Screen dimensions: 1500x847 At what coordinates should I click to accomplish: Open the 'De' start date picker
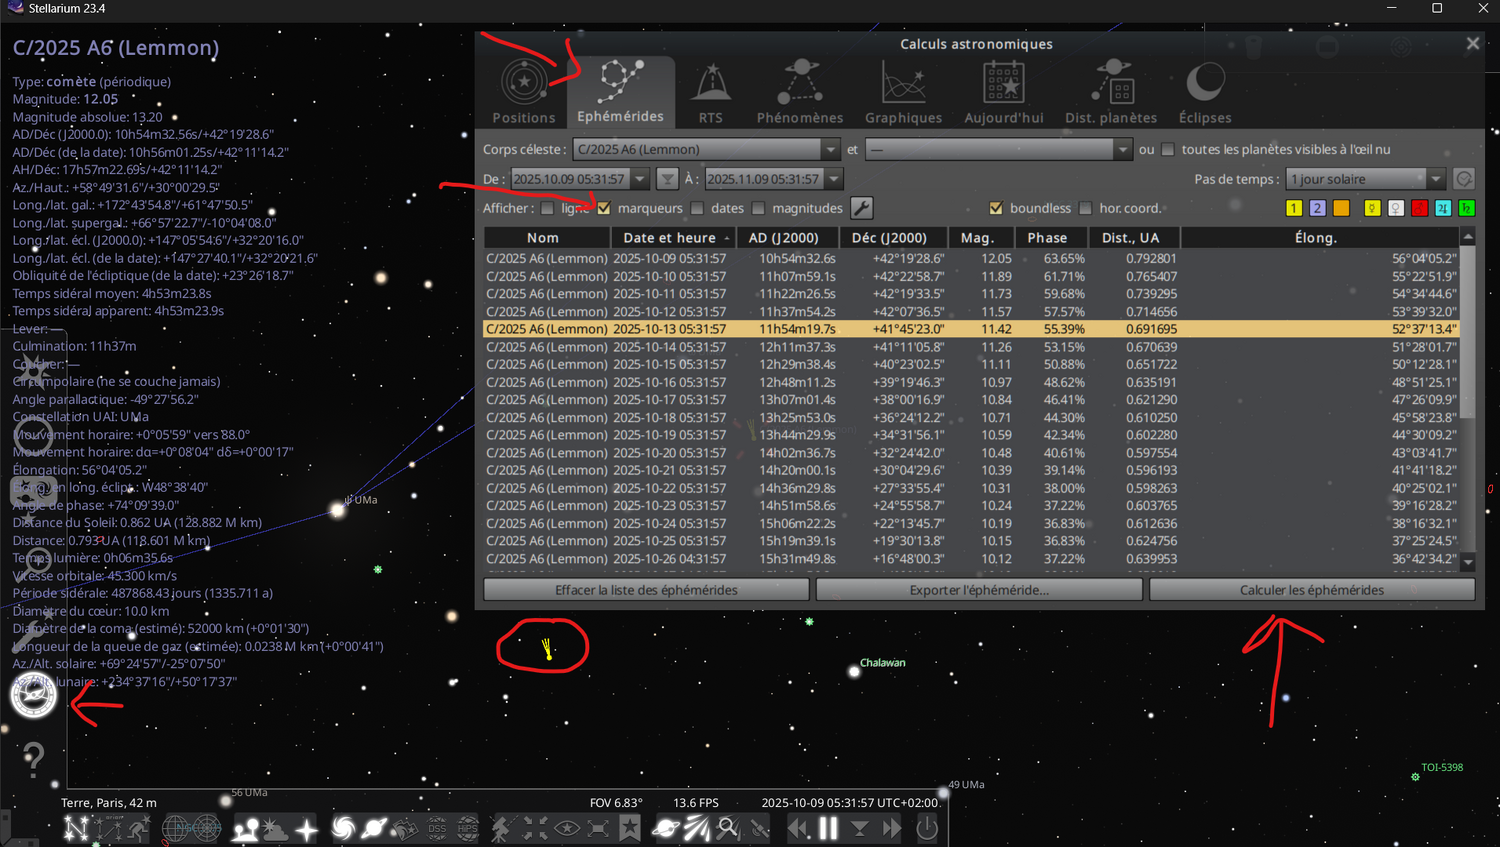[x=579, y=179]
